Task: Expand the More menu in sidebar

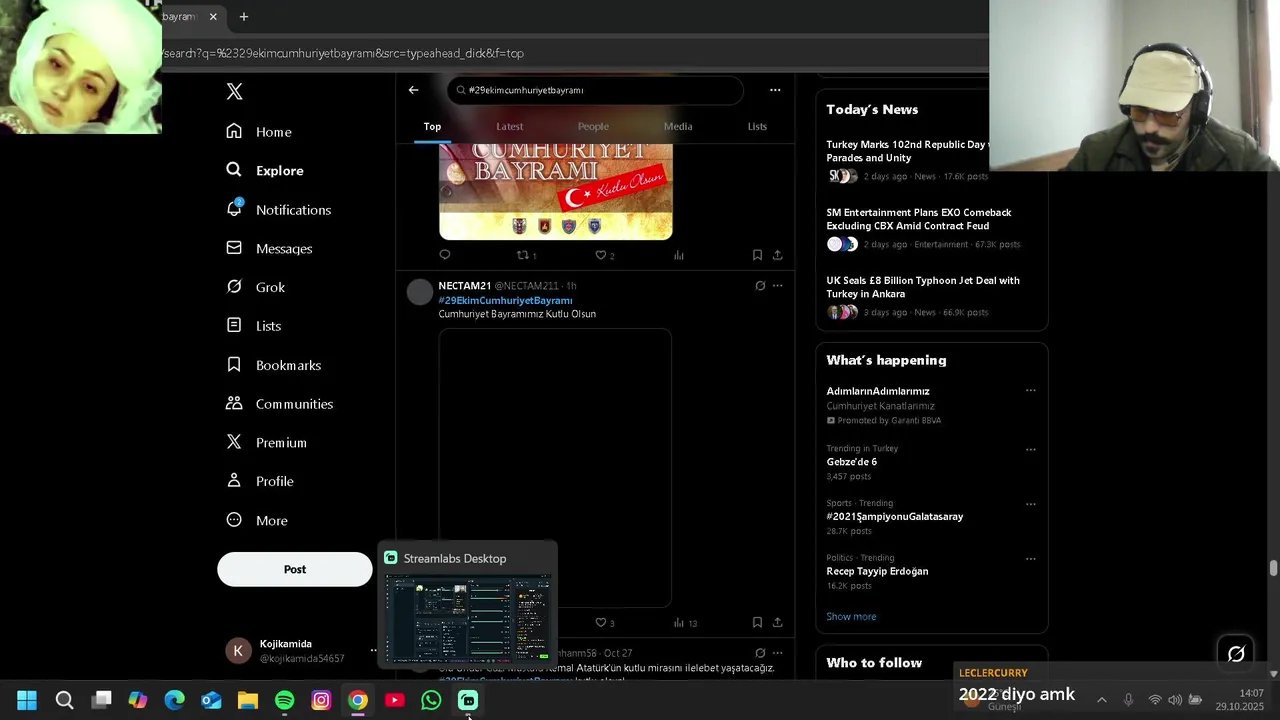Action: [x=257, y=520]
